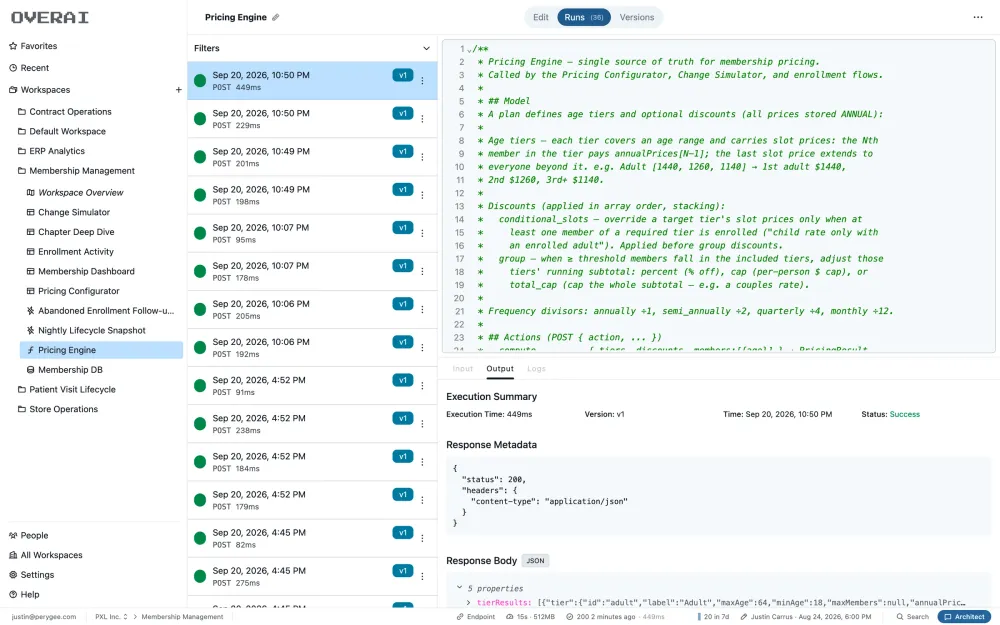
Task: Open the Chapter Deep Dive page
Action: (76, 232)
